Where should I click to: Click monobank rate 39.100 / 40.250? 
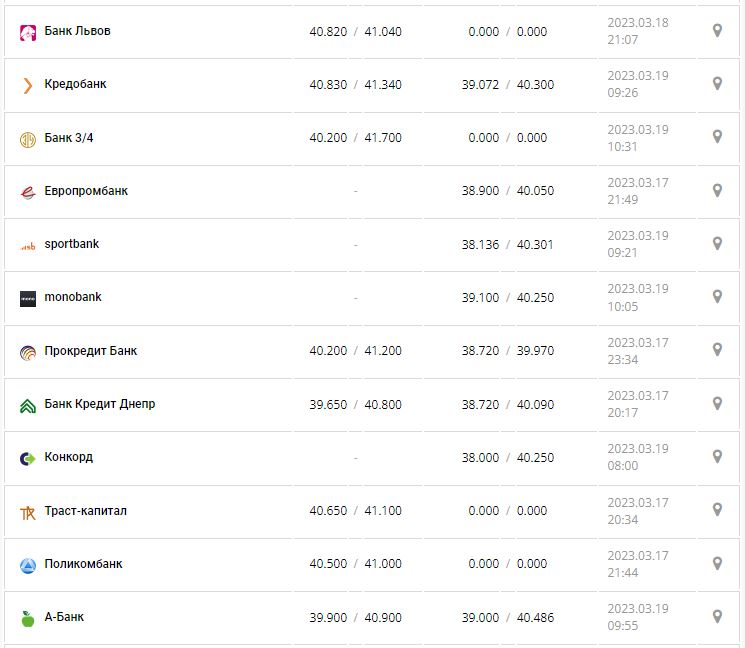click(508, 298)
